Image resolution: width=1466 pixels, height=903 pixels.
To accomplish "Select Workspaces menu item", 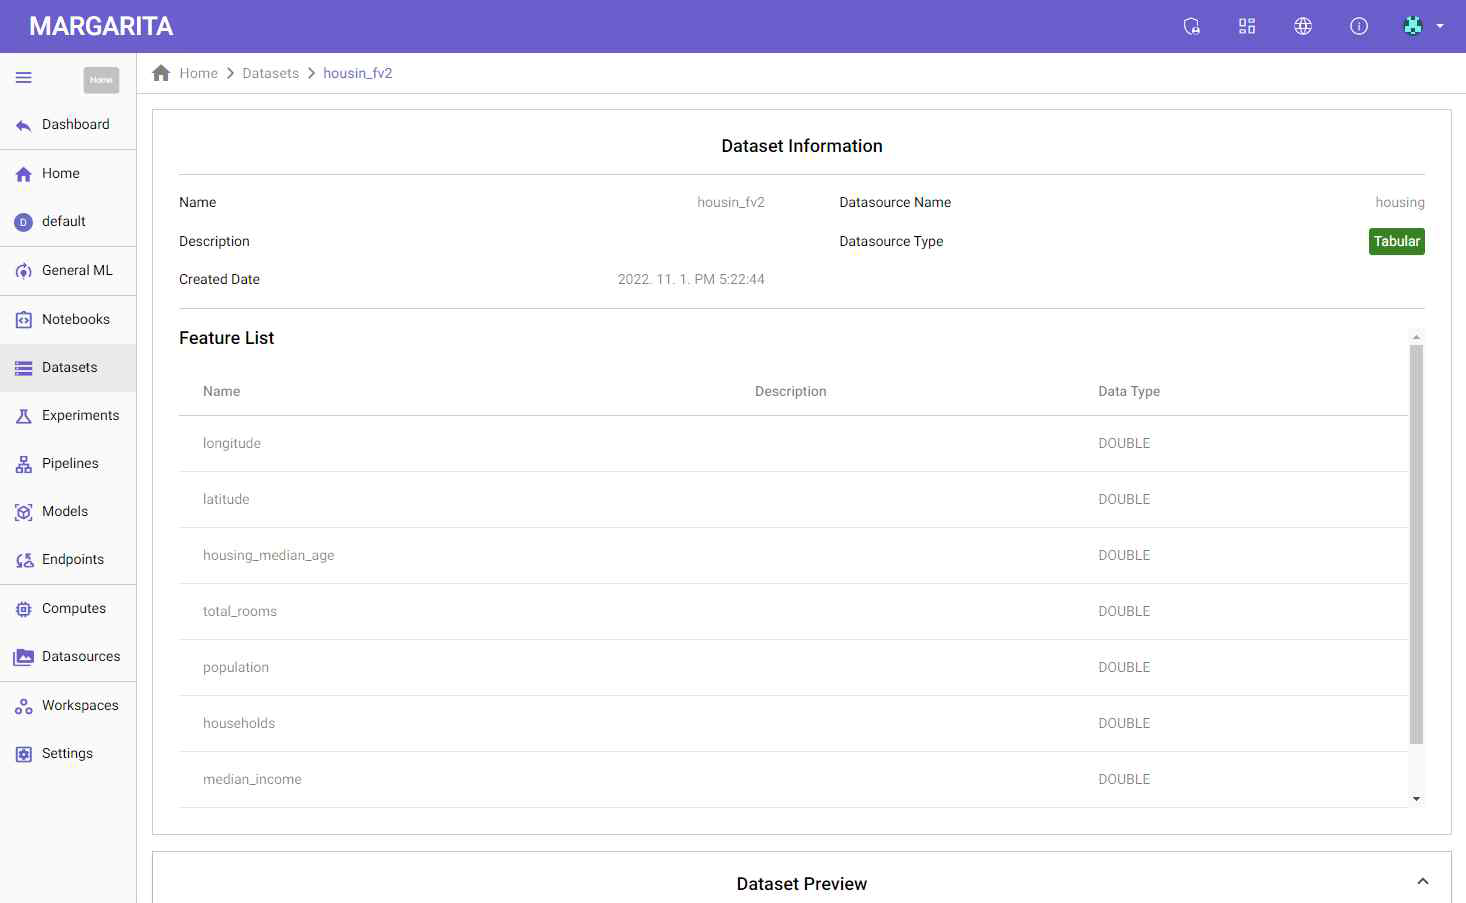I will tap(68, 706).
